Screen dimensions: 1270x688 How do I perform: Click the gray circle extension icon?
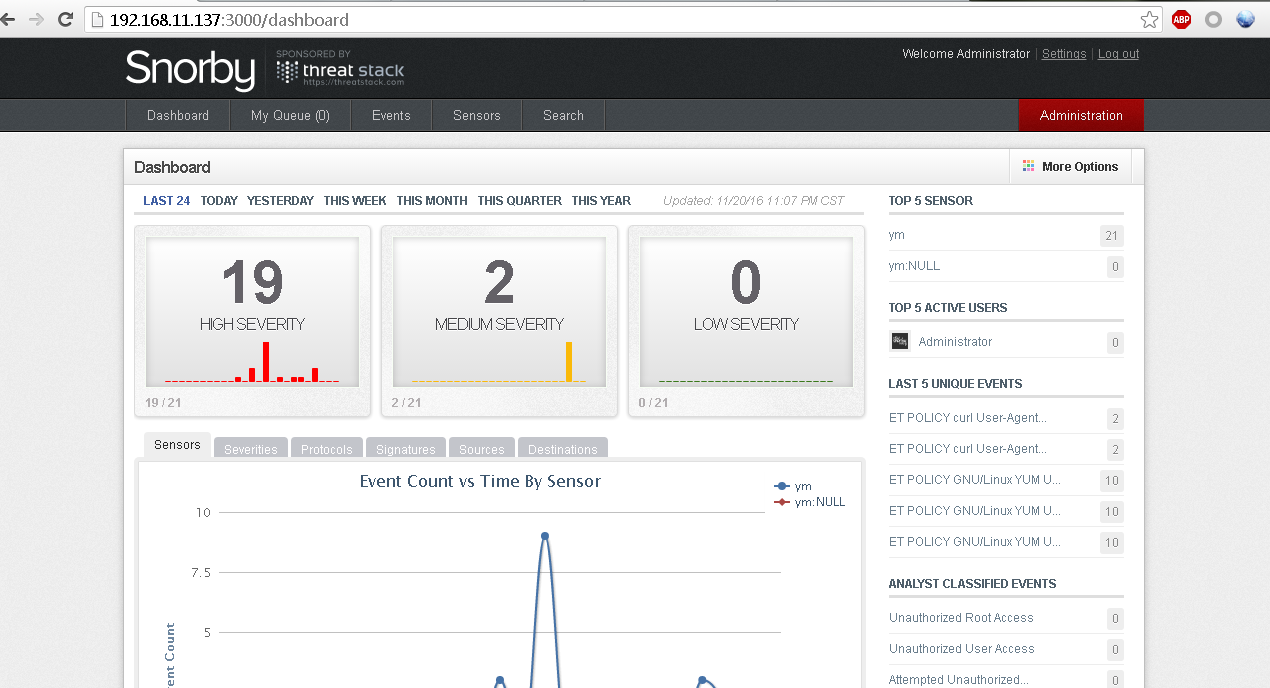click(x=1213, y=19)
